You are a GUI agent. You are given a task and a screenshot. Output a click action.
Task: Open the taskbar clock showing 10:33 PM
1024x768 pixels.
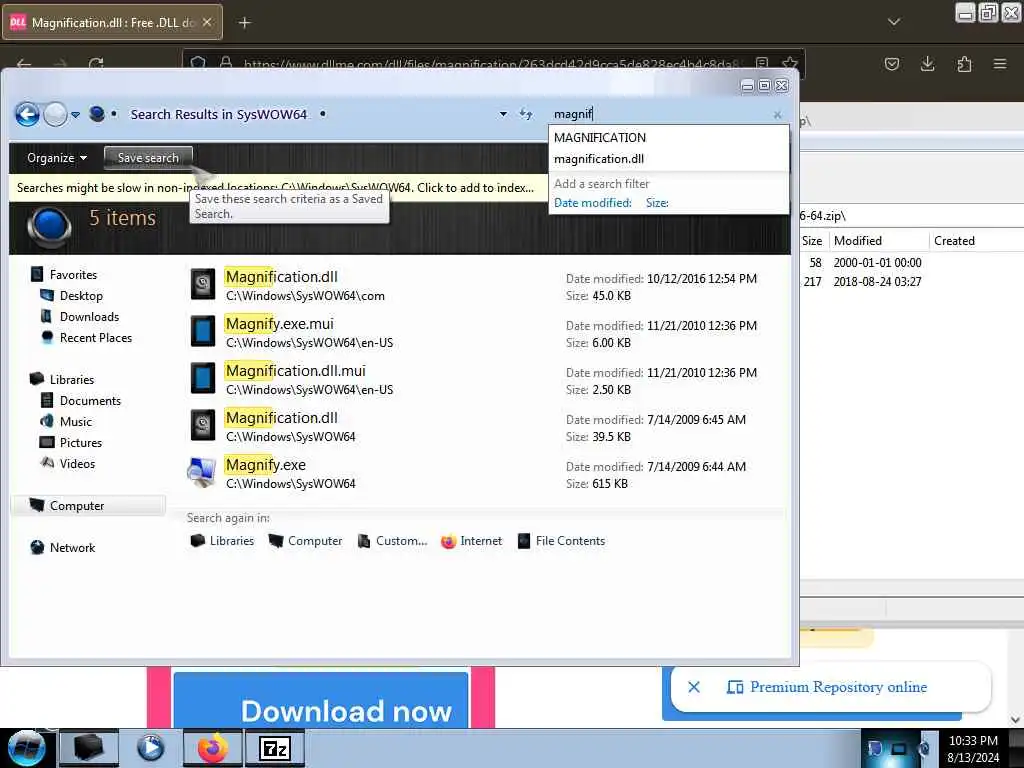[x=973, y=749]
